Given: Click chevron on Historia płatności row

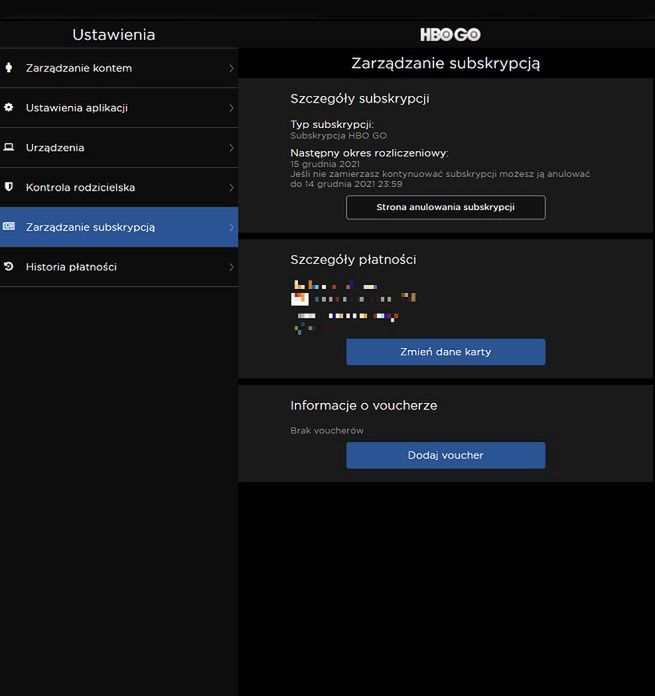Looking at the screenshot, I should point(231,267).
